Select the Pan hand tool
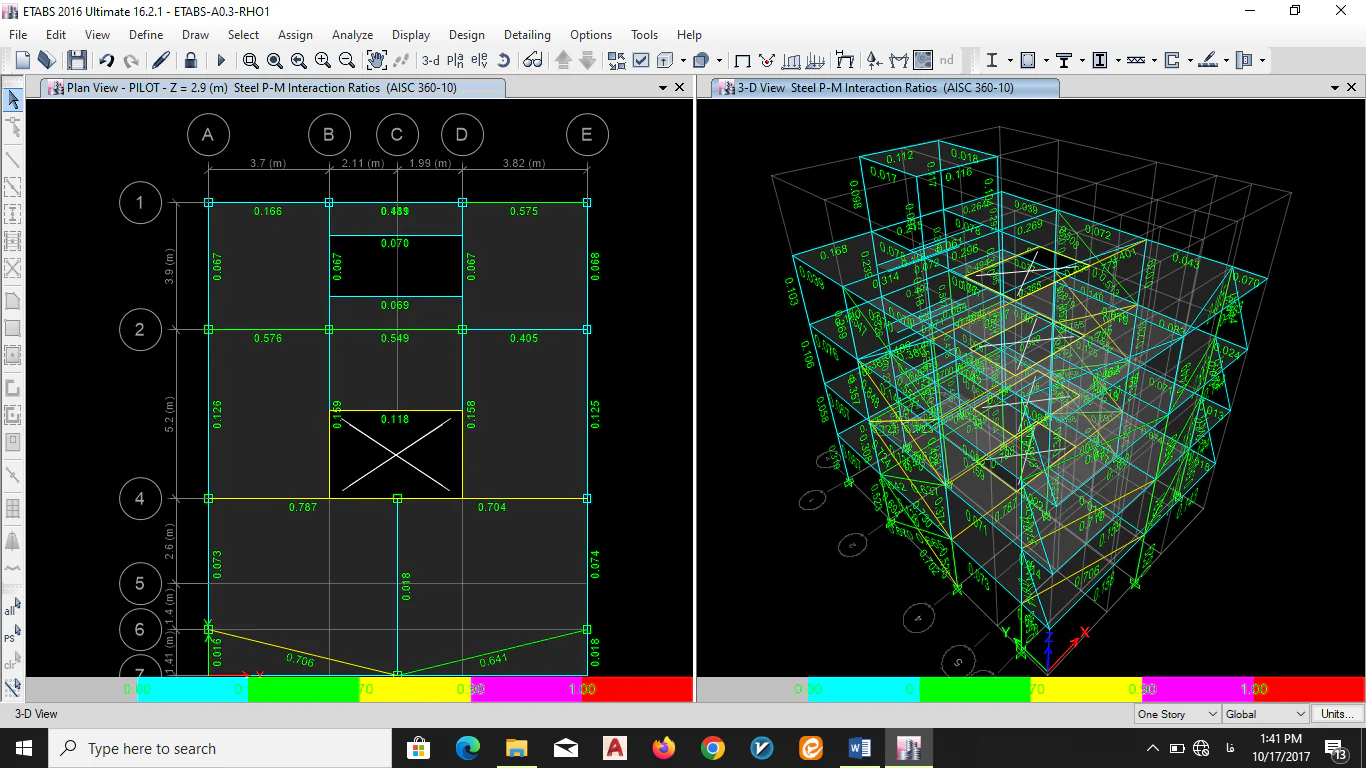The width and height of the screenshot is (1366, 768). coord(376,61)
